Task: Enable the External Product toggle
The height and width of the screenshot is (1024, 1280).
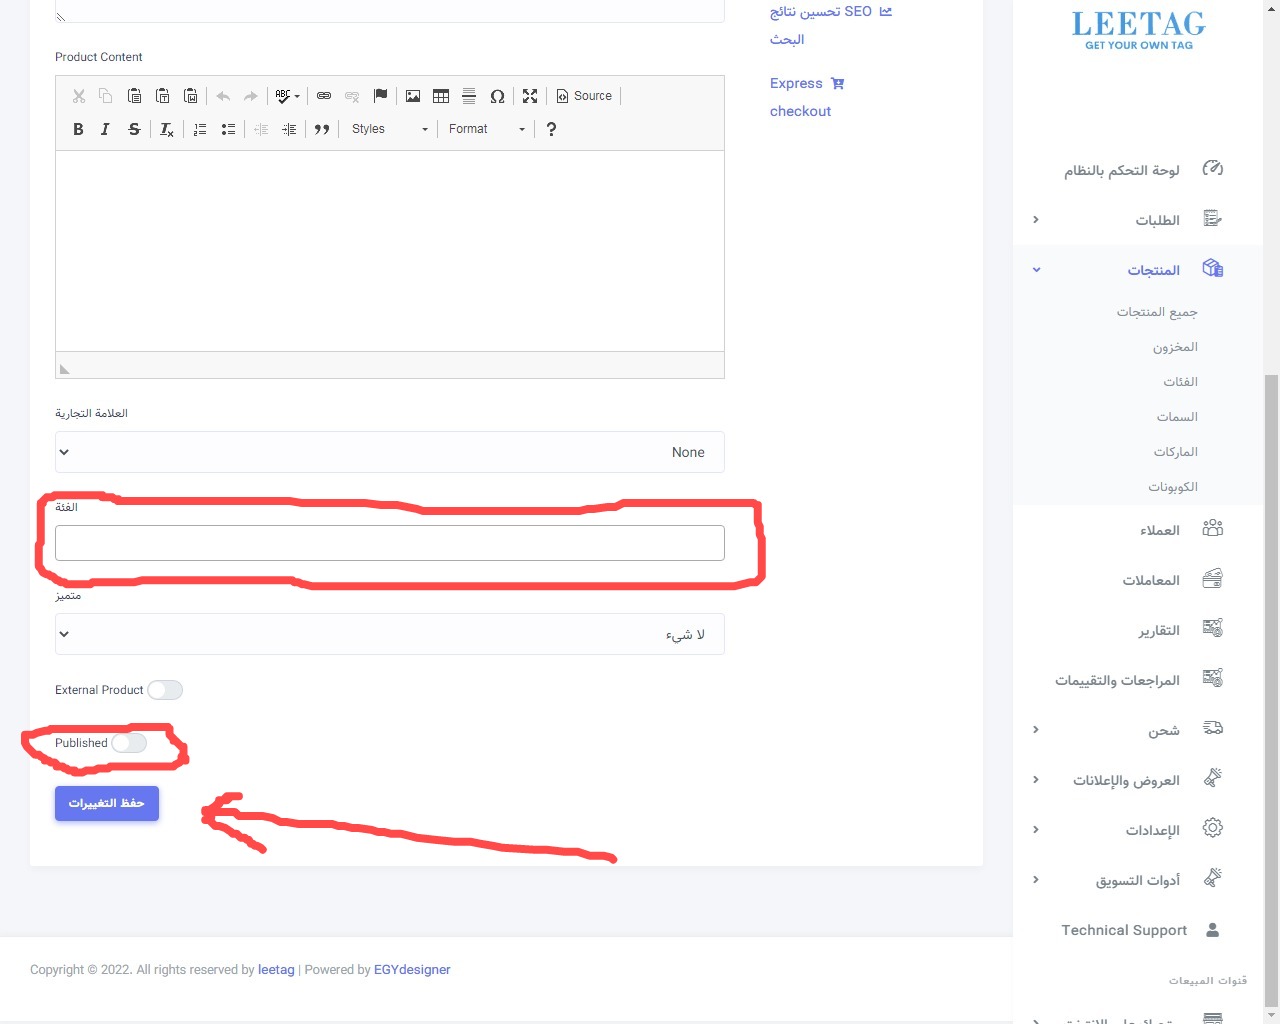Action: tap(165, 690)
